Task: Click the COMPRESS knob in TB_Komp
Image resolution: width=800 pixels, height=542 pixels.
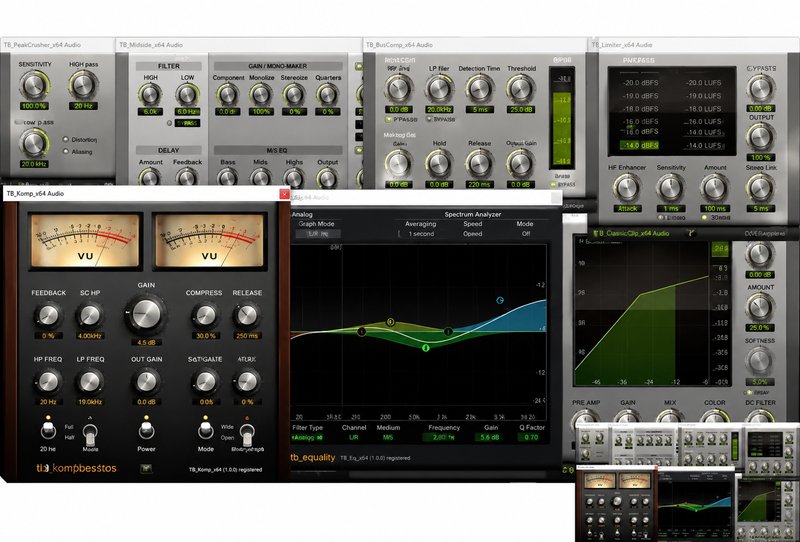Action: (205, 316)
